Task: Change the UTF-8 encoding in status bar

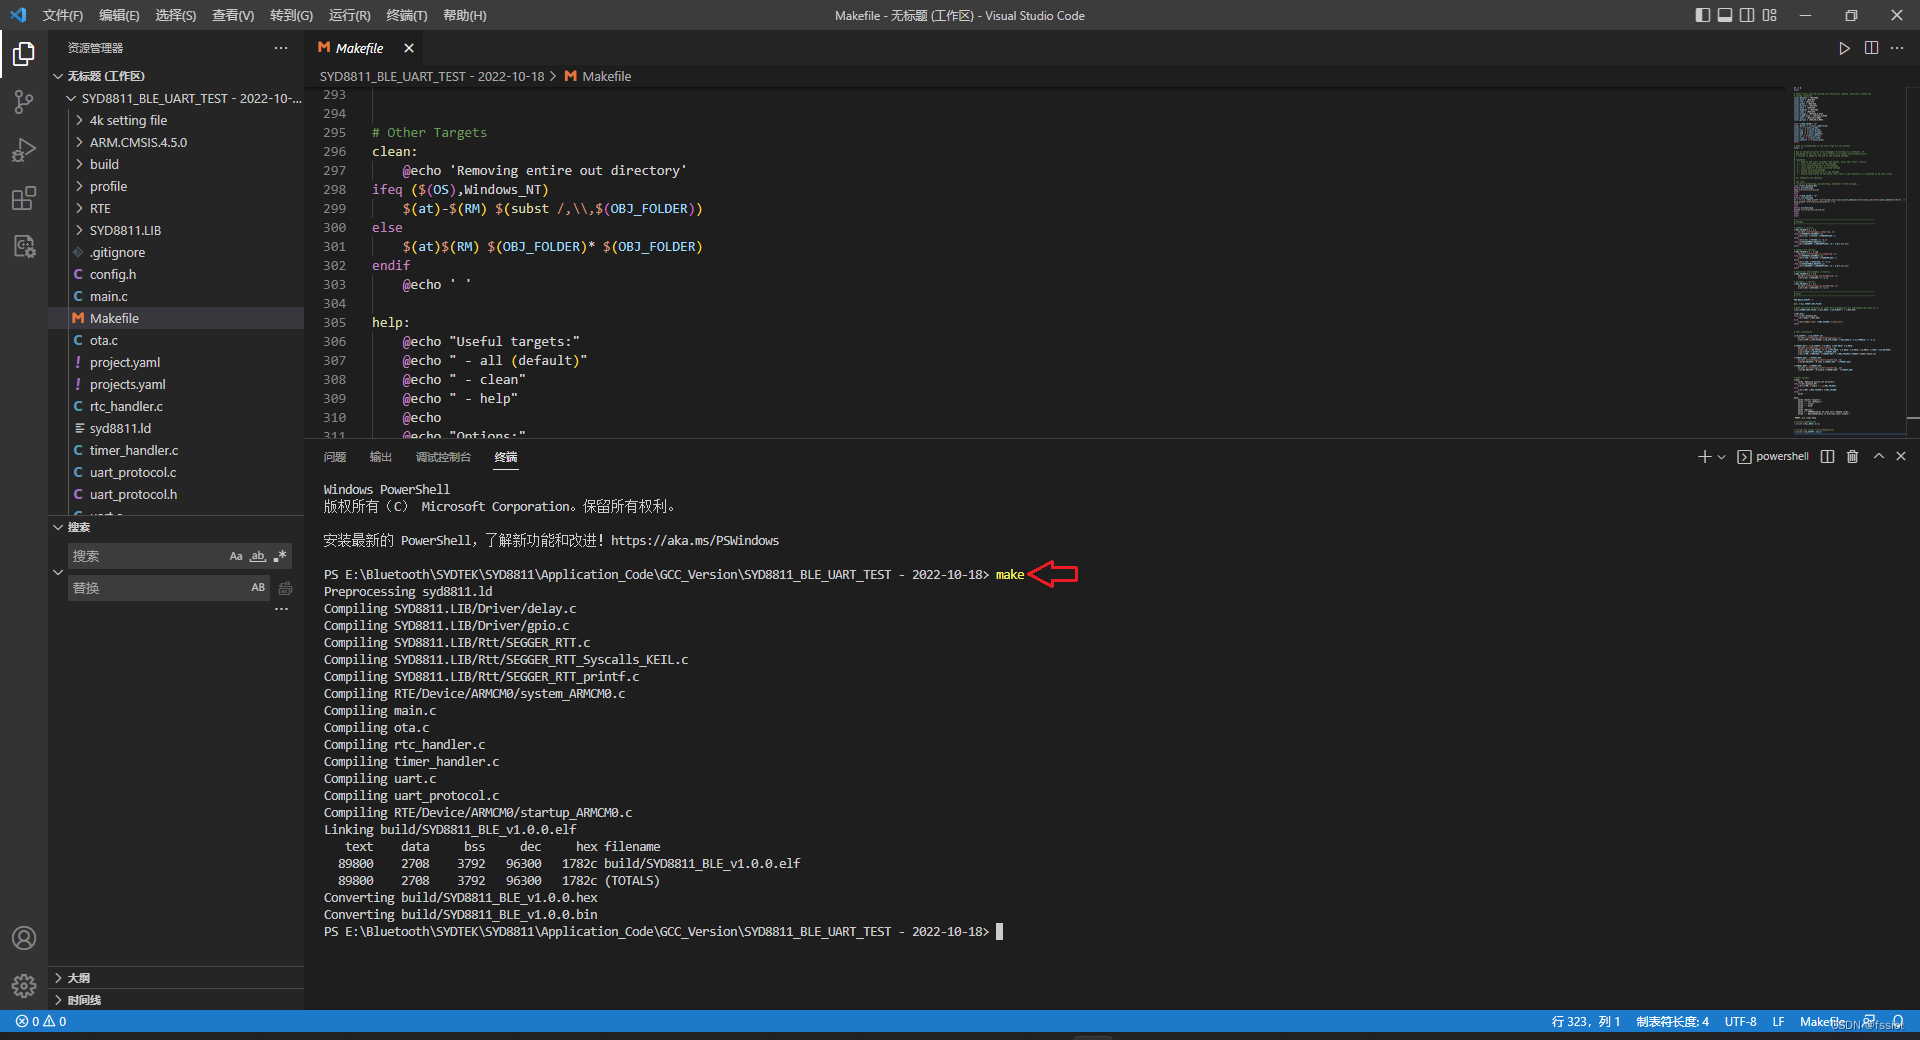Action: point(1741,1021)
